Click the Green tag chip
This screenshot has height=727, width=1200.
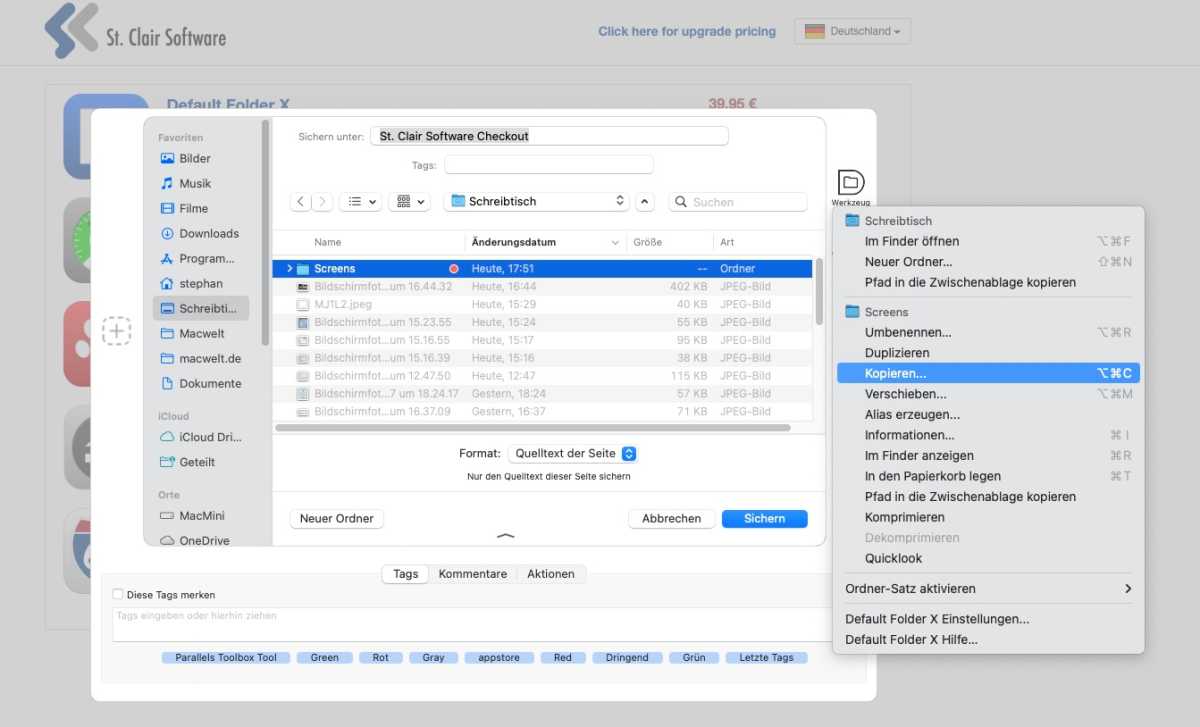coord(325,657)
